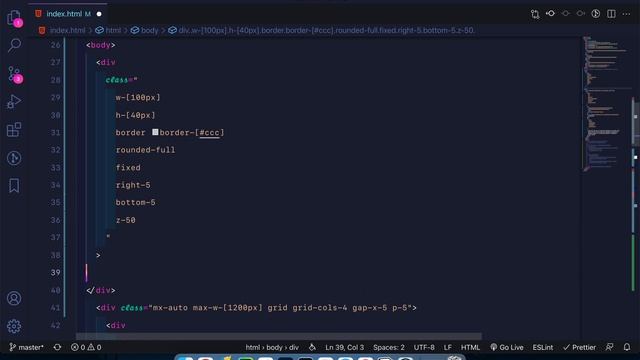The image size is (640, 360).
Task: Click the go to commit icon in toolbar
Action: coord(550,13)
